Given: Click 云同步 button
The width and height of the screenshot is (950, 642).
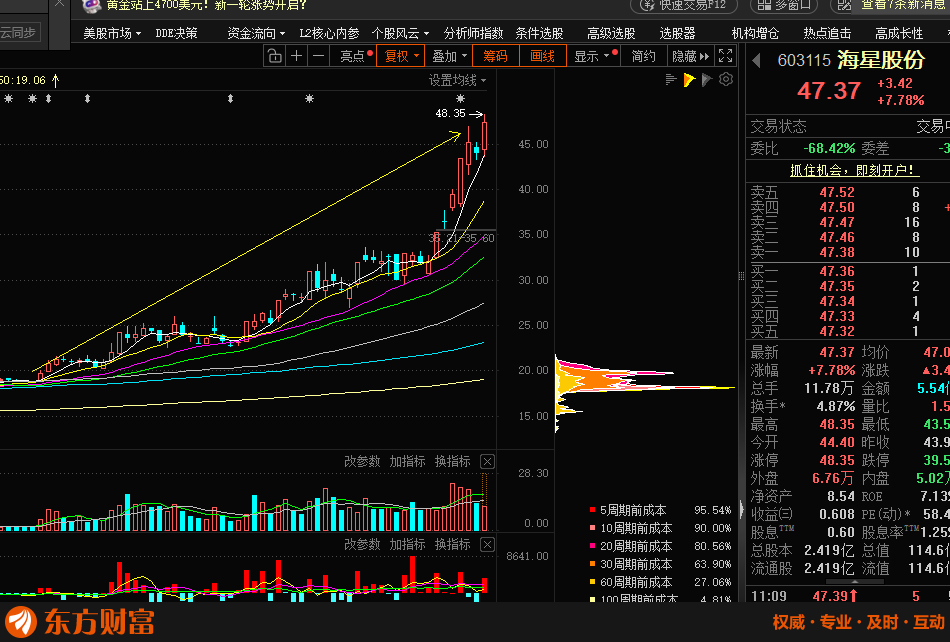Looking at the screenshot, I should (18, 32).
